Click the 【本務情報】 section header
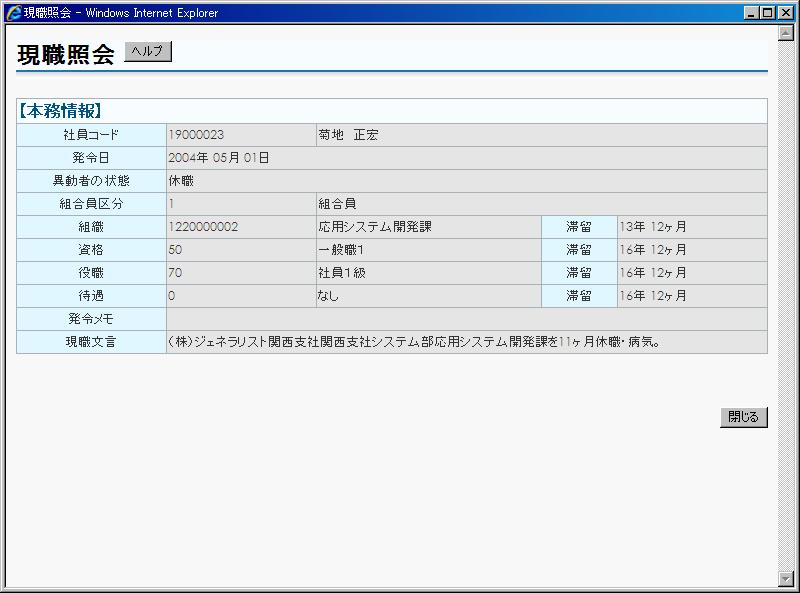 tap(61, 111)
